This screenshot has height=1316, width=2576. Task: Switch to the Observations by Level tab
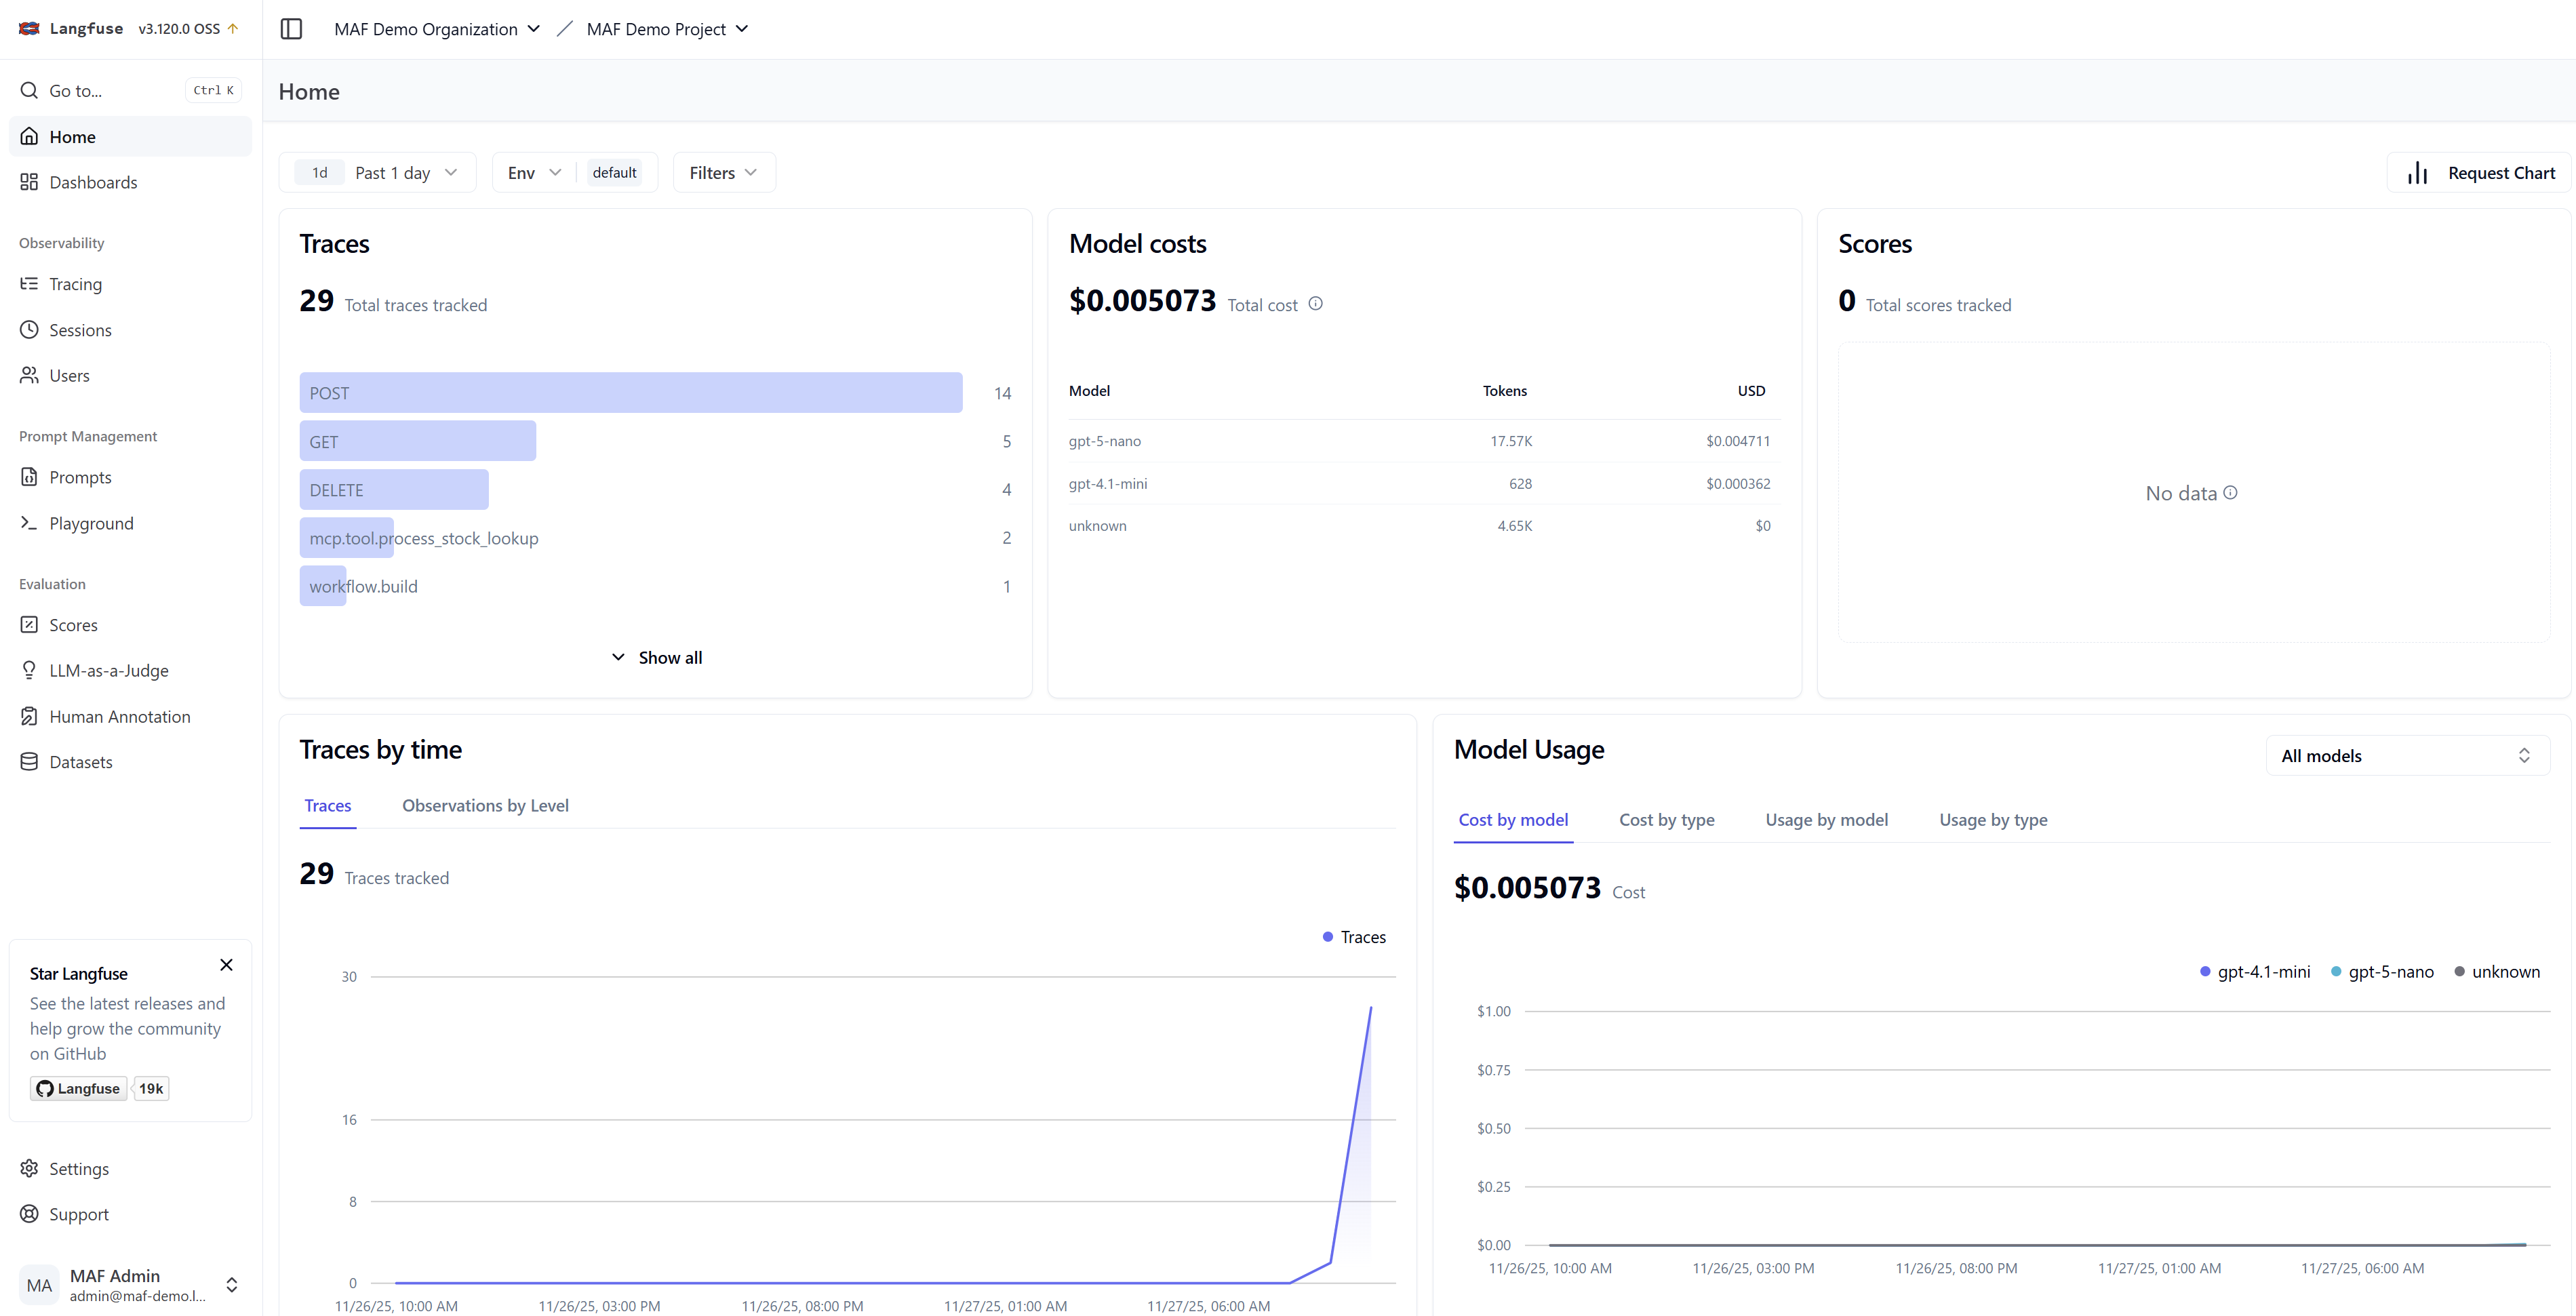point(485,806)
